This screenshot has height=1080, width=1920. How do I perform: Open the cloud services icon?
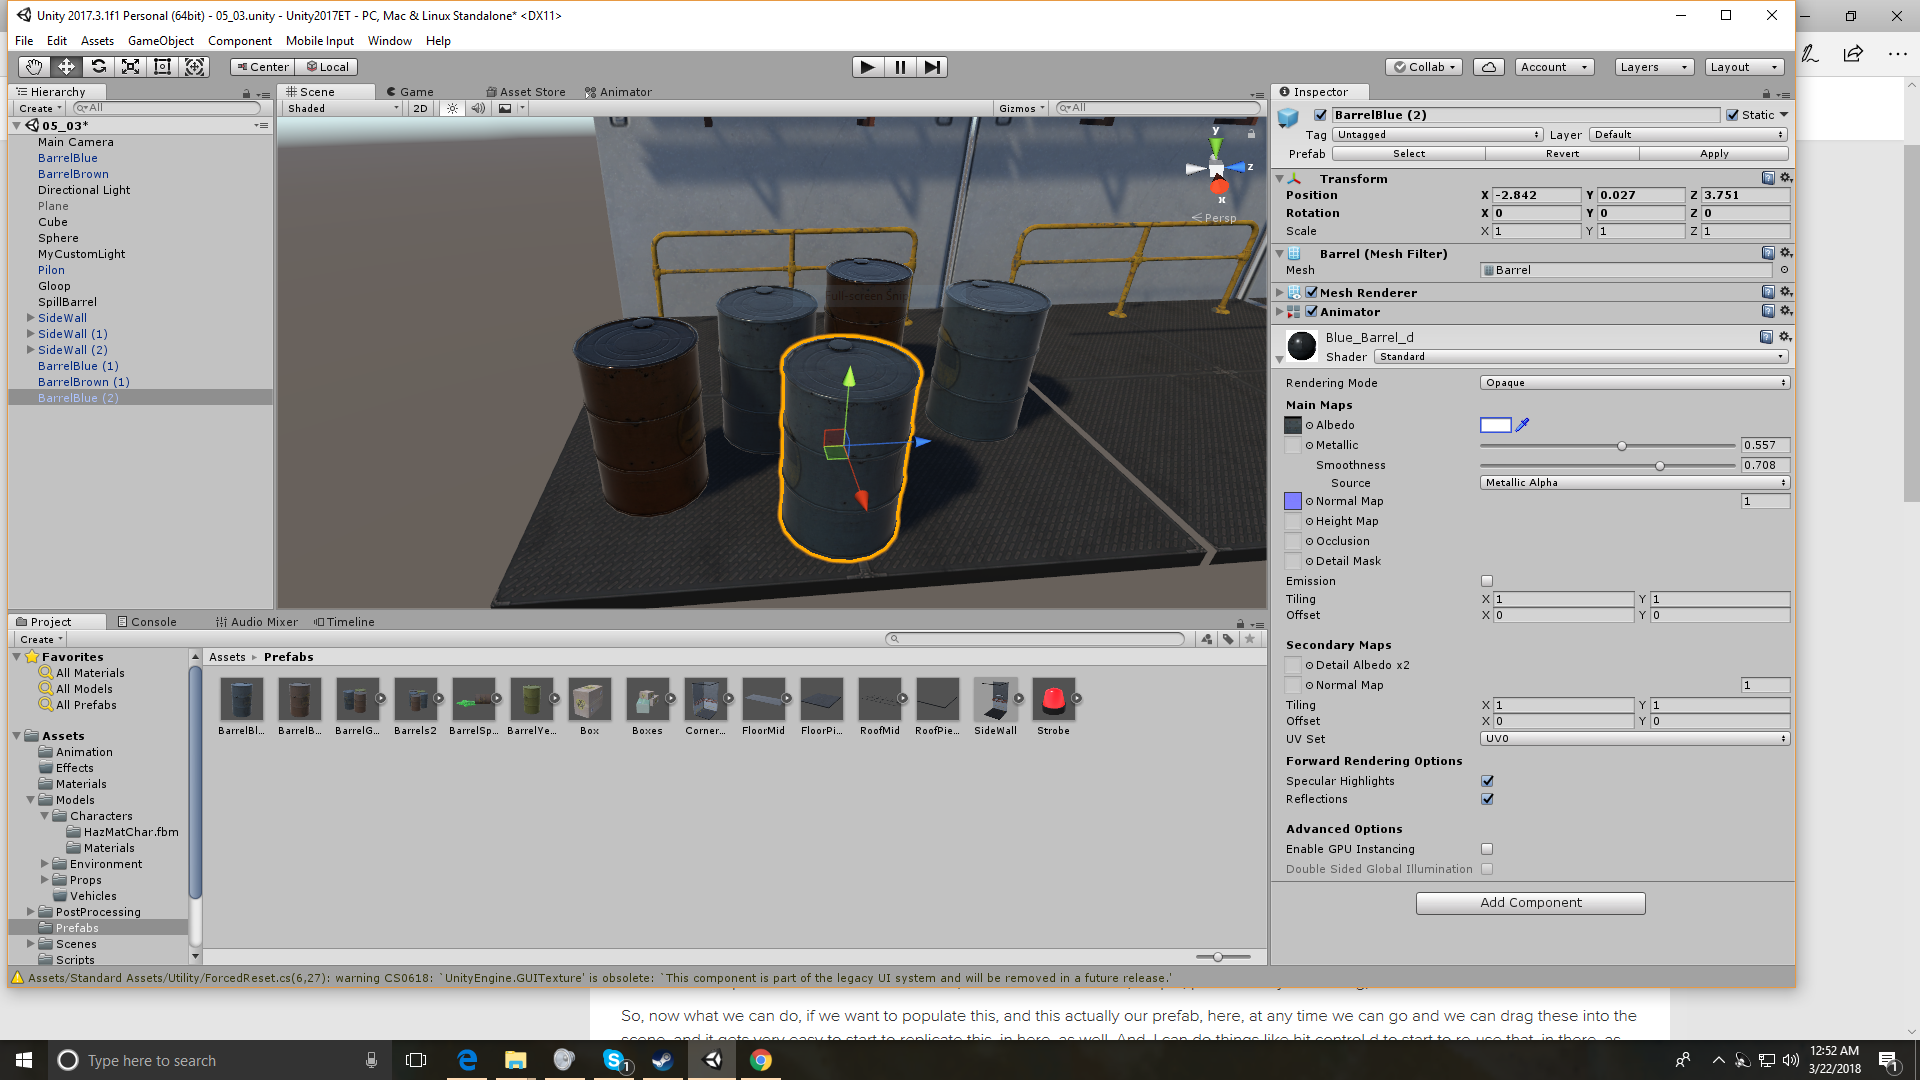point(1489,67)
